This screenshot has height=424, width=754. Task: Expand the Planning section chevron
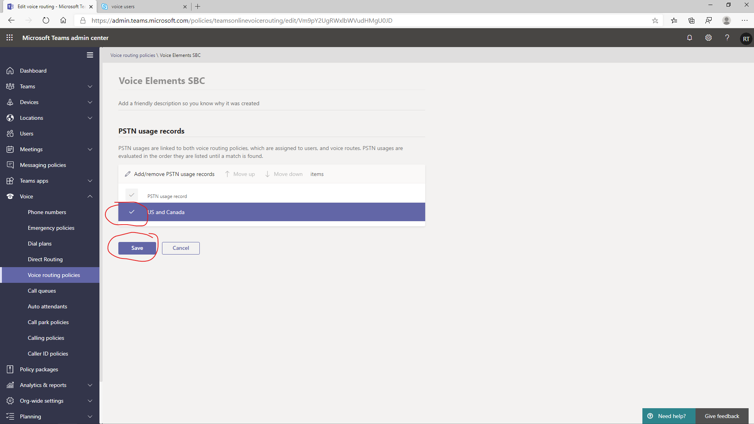(x=90, y=416)
